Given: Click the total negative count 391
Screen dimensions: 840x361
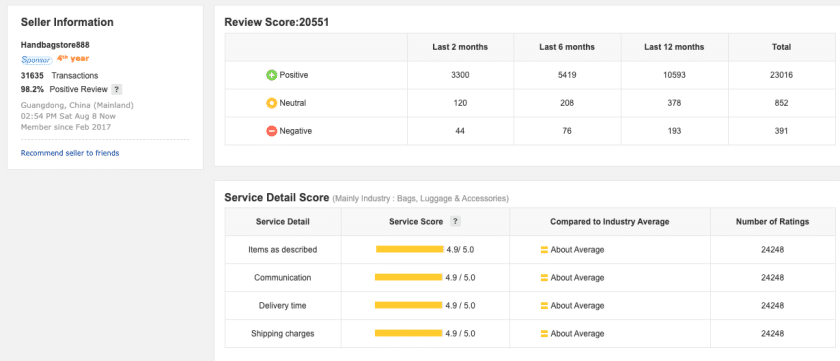Looking at the screenshot, I should pyautogui.click(x=781, y=131).
